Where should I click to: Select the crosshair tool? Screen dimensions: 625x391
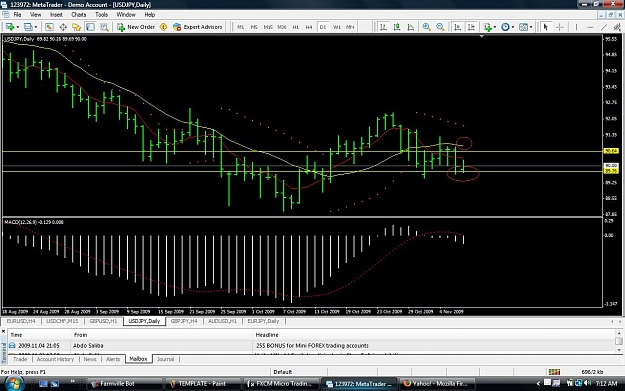click(560, 27)
